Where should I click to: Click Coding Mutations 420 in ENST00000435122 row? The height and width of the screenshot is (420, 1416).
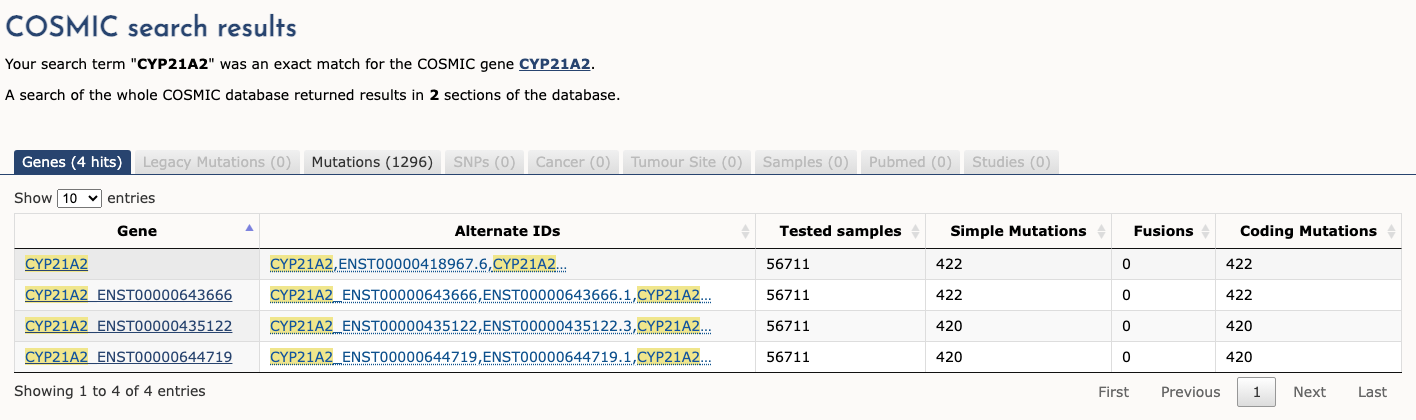[1239, 327]
